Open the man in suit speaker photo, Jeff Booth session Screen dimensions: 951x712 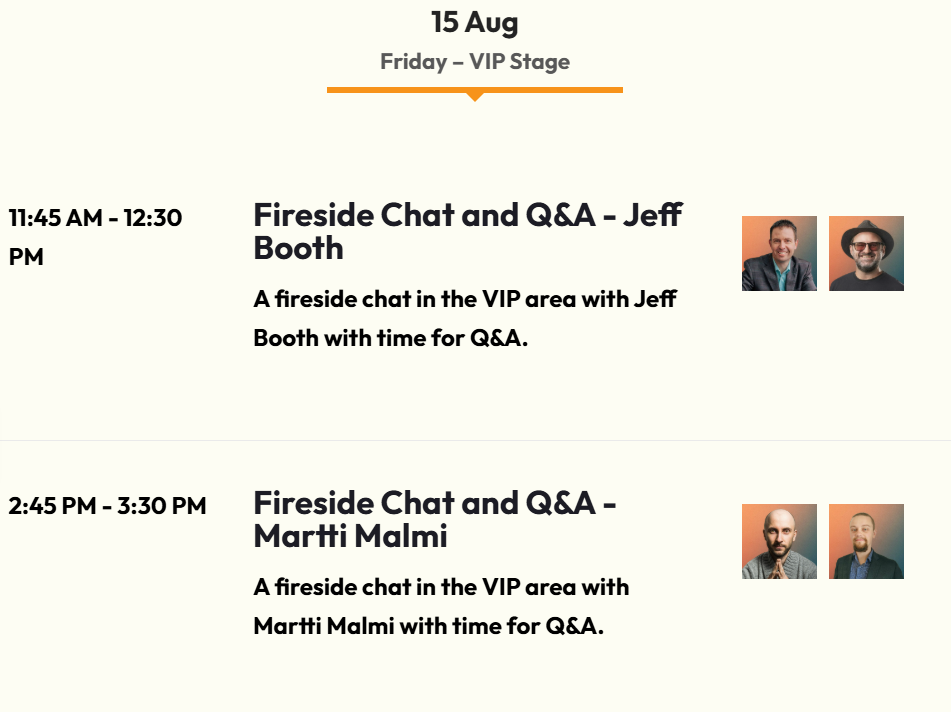point(779,254)
